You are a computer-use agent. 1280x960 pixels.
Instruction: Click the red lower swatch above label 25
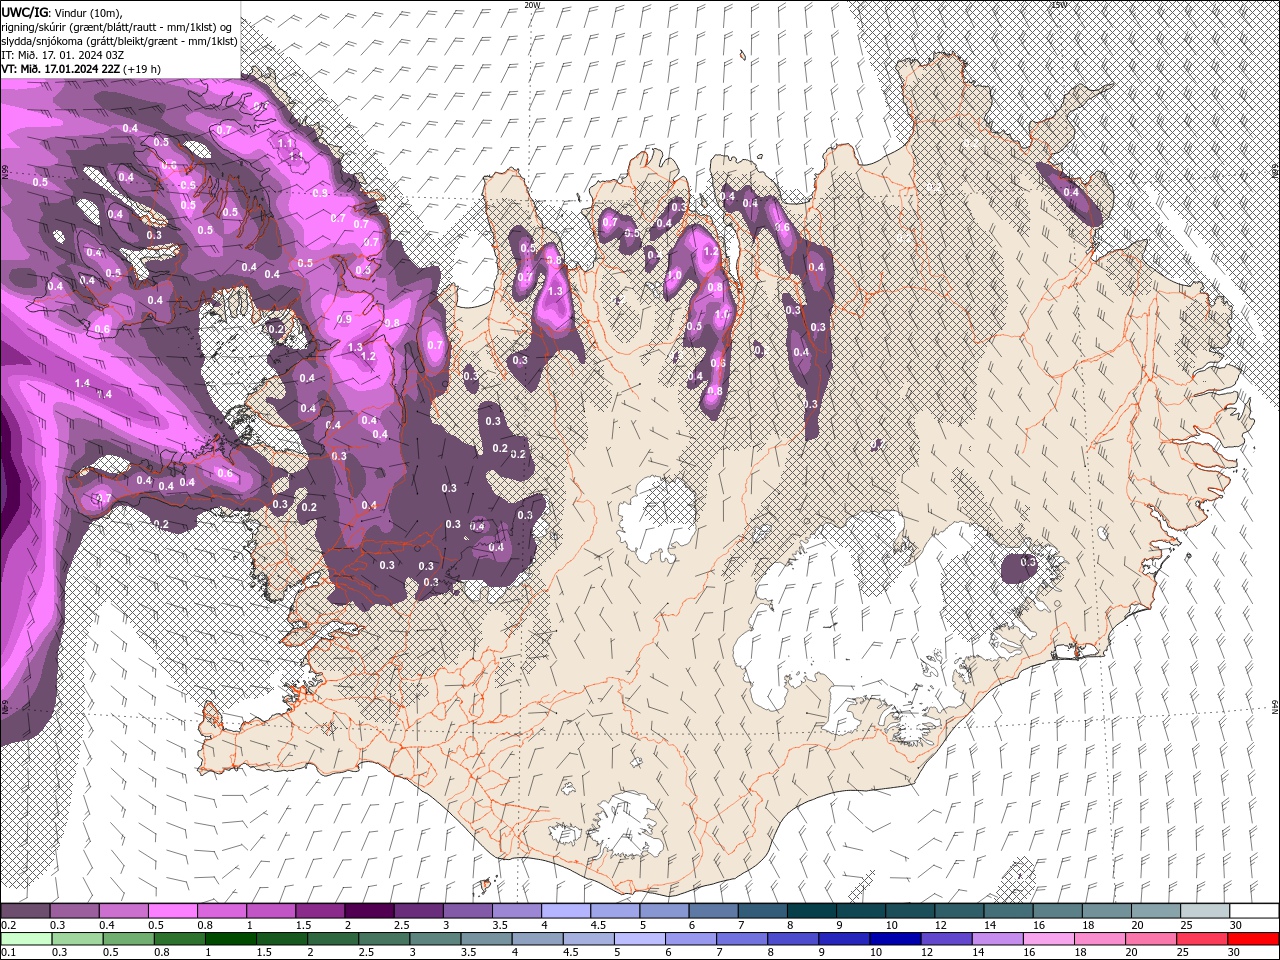[1201, 938]
